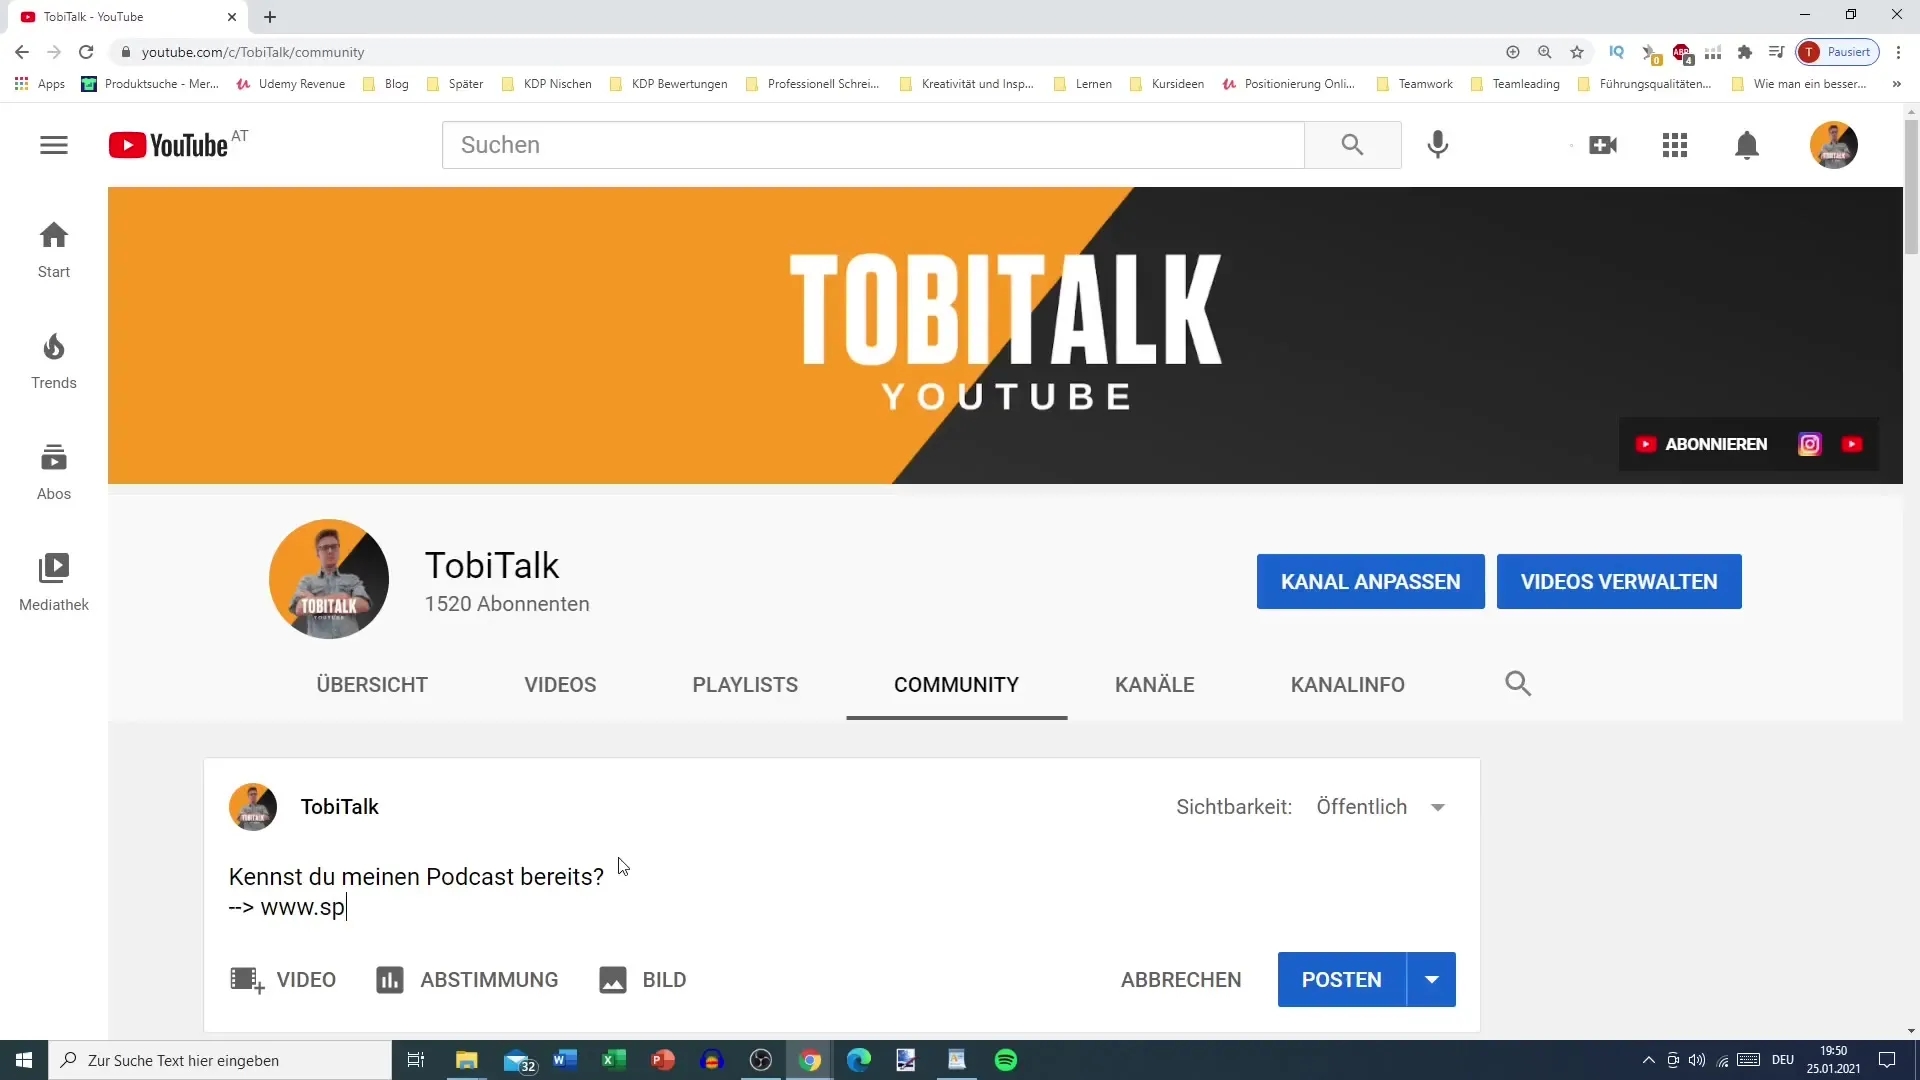This screenshot has height=1080, width=1920.
Task: Click the TobiTalk channel profile picture
Action: tap(329, 579)
